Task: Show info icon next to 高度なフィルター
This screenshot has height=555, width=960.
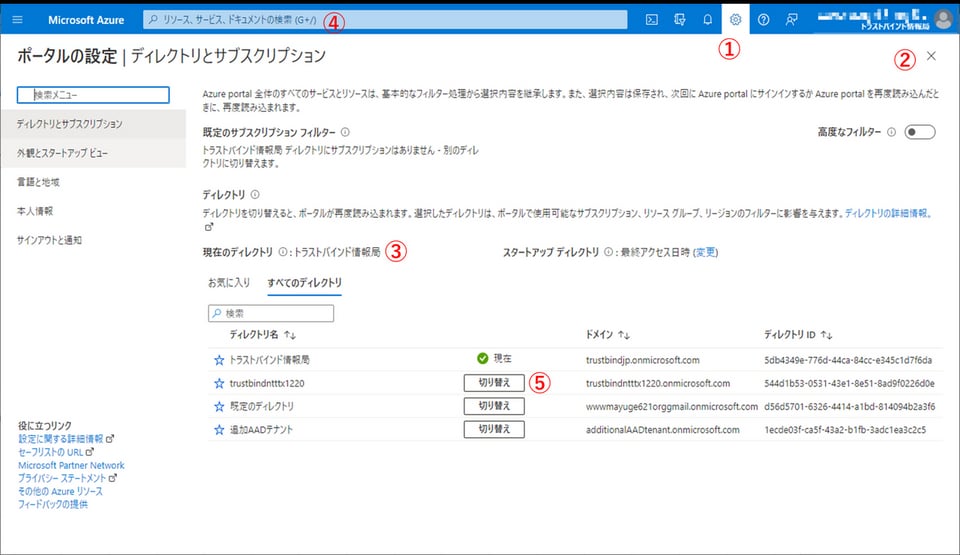Action: 891,132
